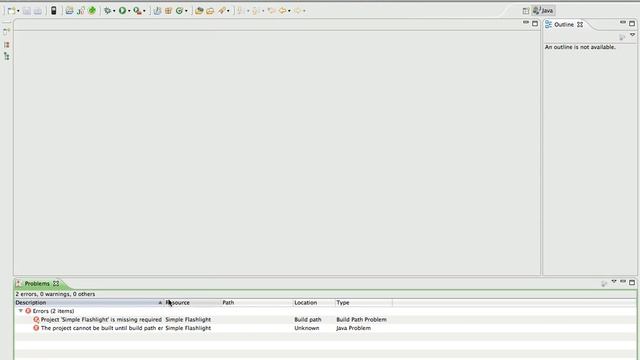Maximize the Outline panel
640x360 pixels.
(632, 24)
